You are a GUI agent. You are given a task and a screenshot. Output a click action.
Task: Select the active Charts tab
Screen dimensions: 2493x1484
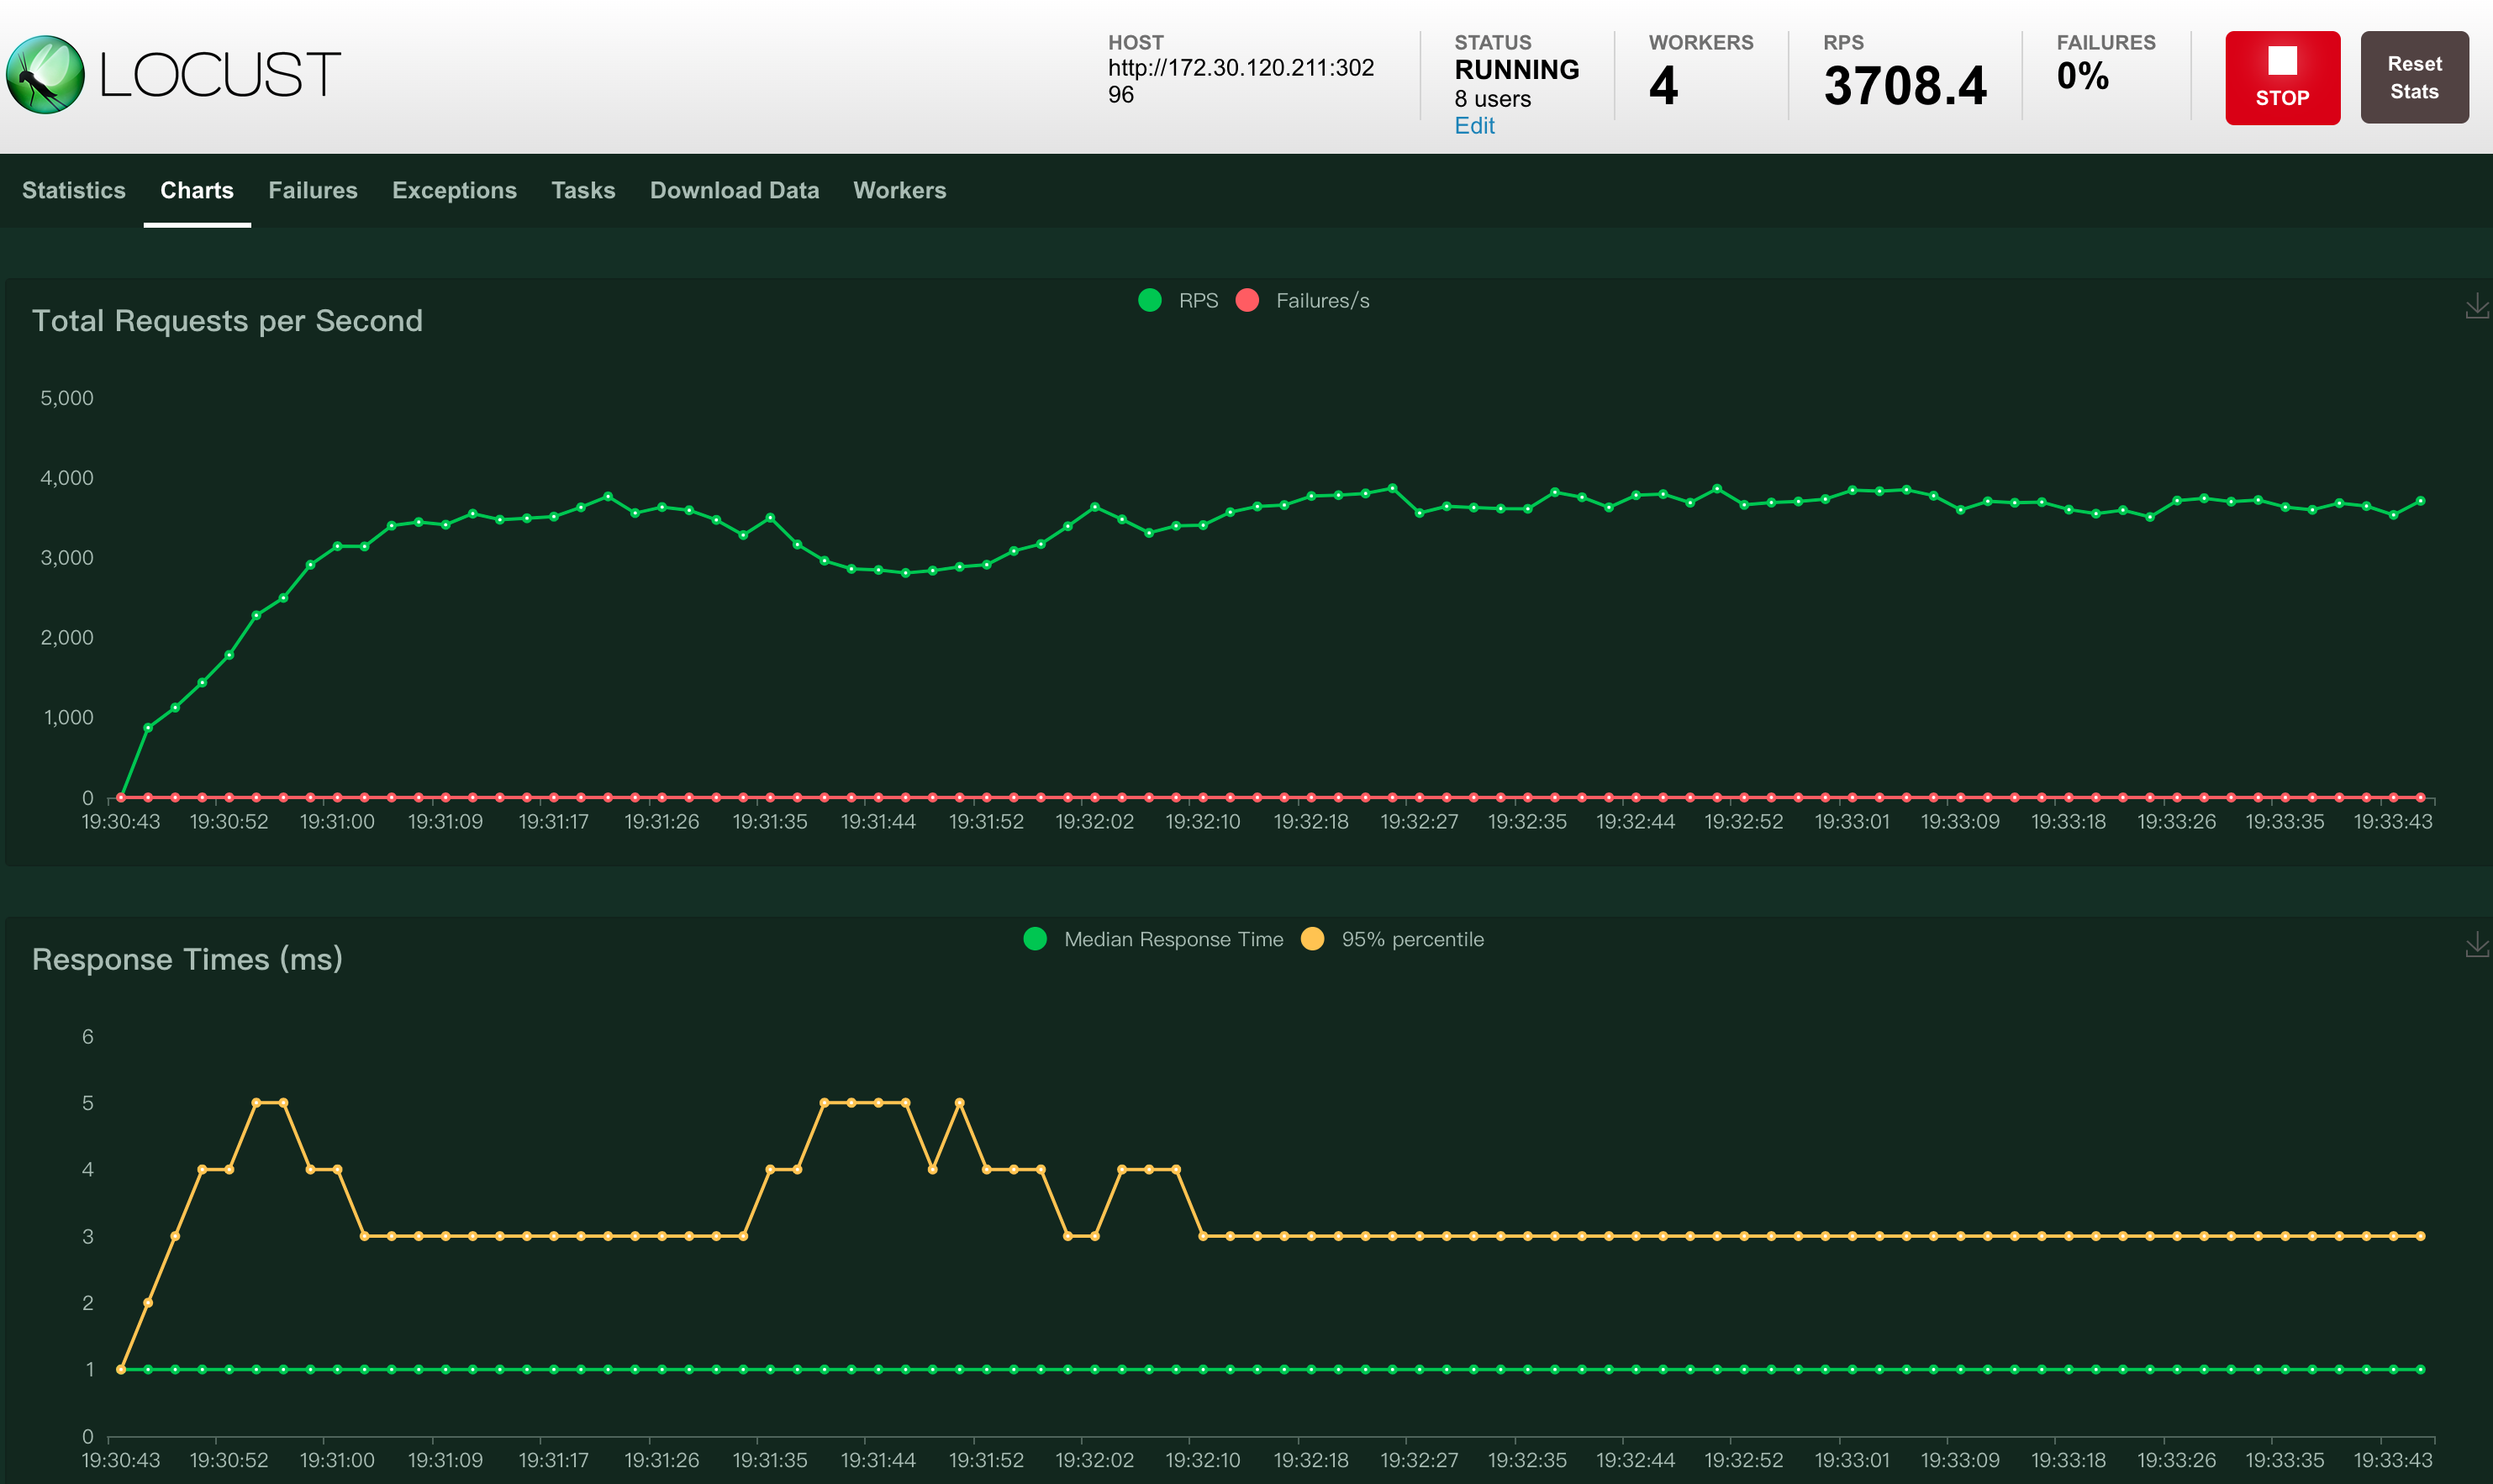pos(197,190)
